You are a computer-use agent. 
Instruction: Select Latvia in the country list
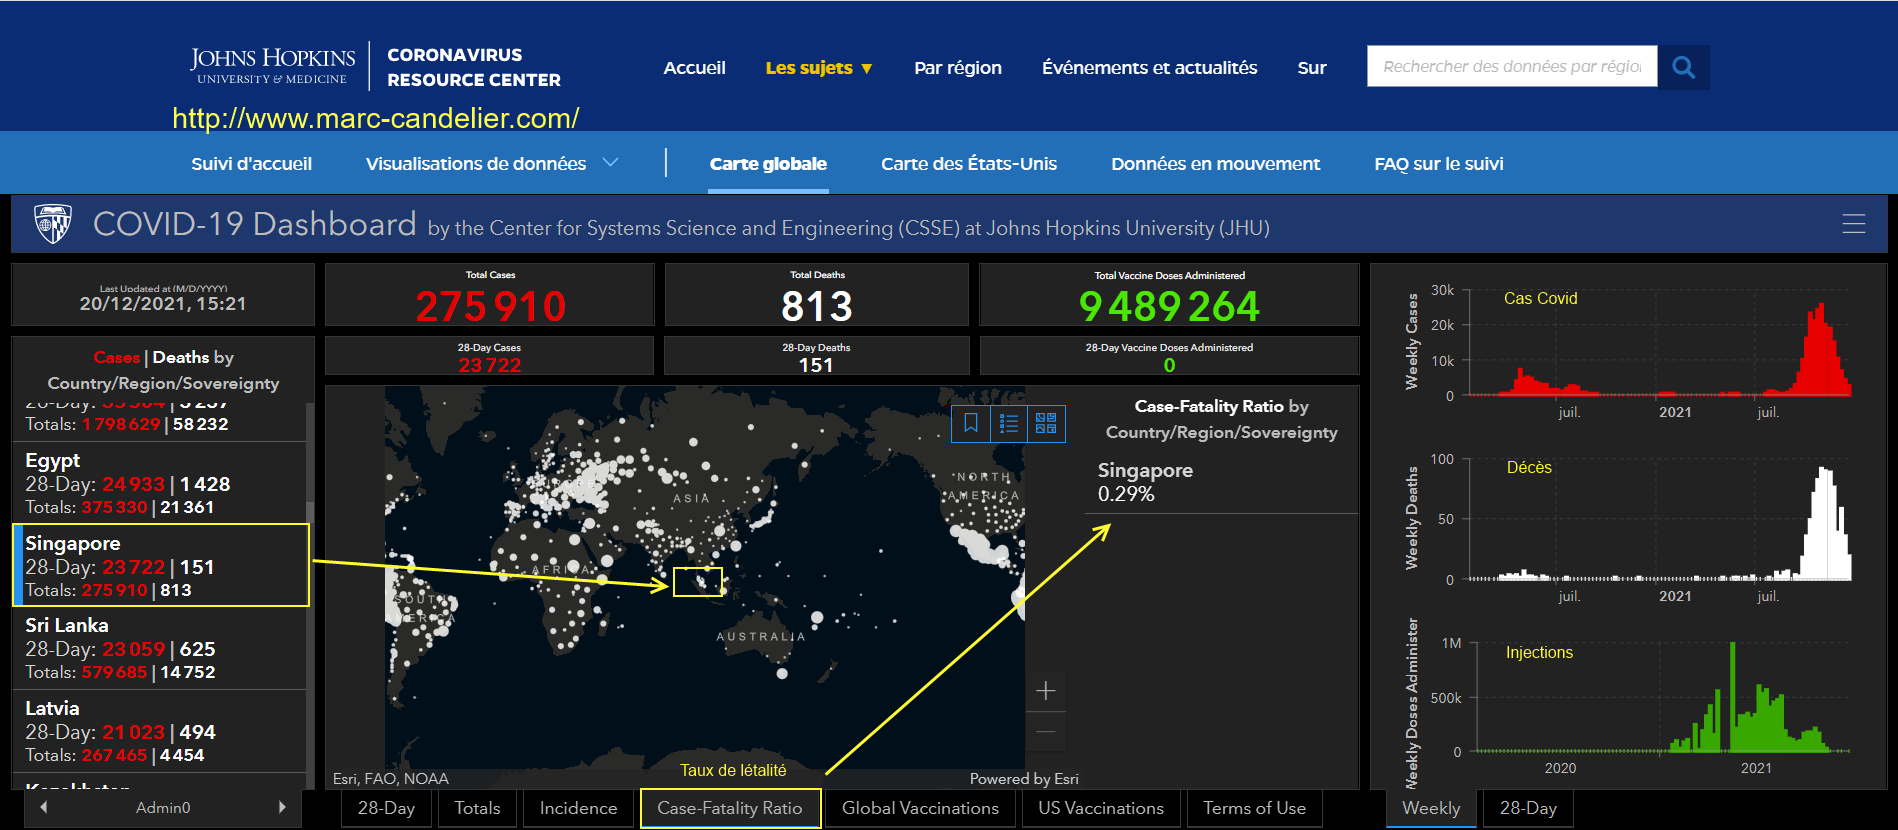pyautogui.click(x=160, y=731)
